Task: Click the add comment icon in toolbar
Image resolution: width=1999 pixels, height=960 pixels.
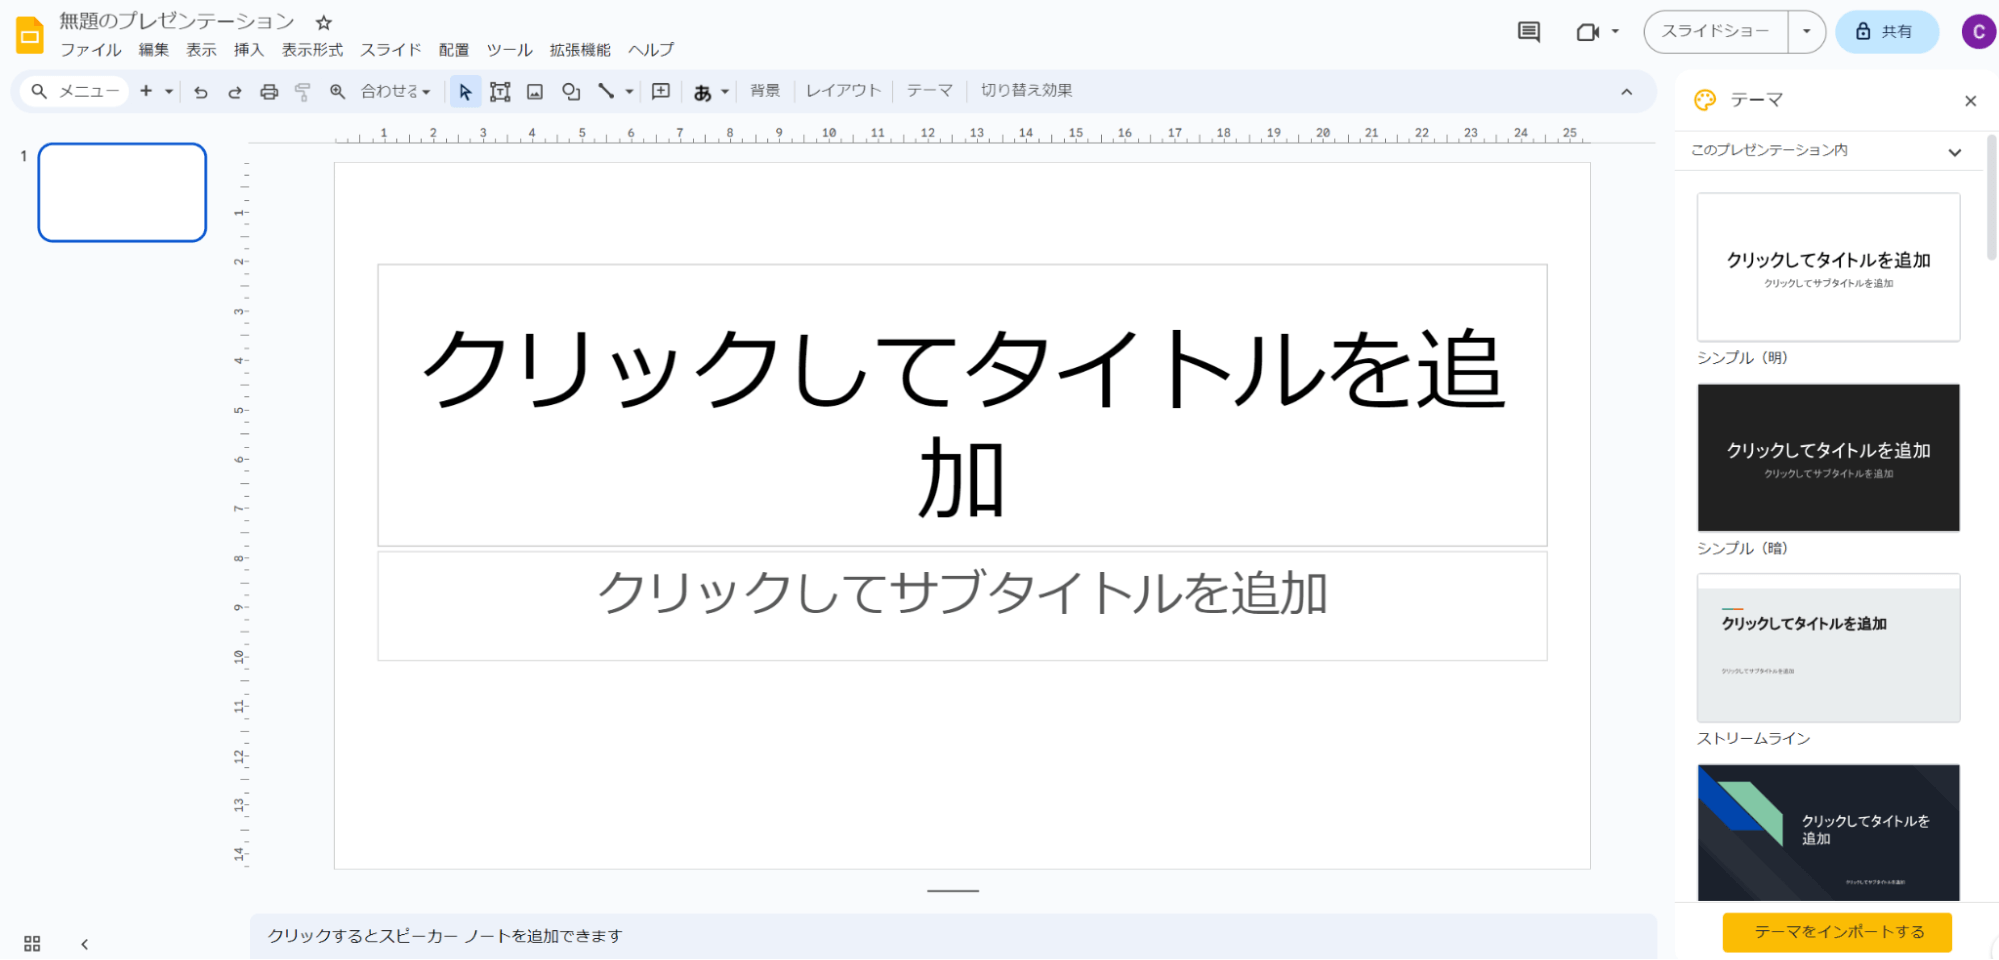Action: click(x=661, y=91)
